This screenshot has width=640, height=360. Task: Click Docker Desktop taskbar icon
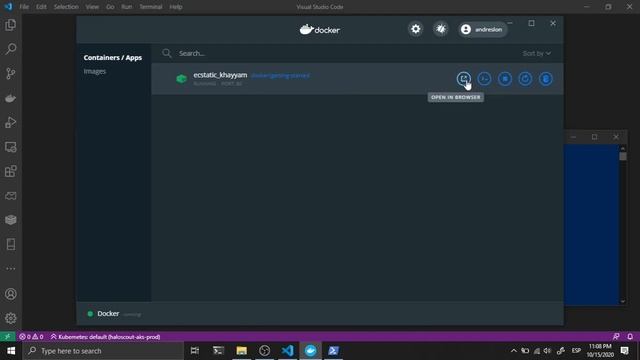click(311, 351)
